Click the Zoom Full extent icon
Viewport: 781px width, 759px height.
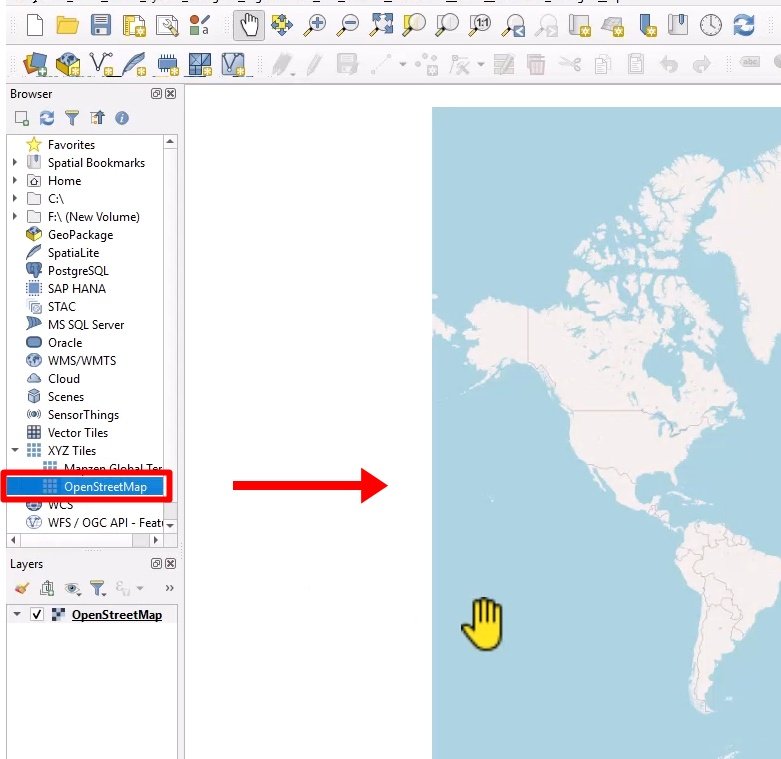(381, 25)
